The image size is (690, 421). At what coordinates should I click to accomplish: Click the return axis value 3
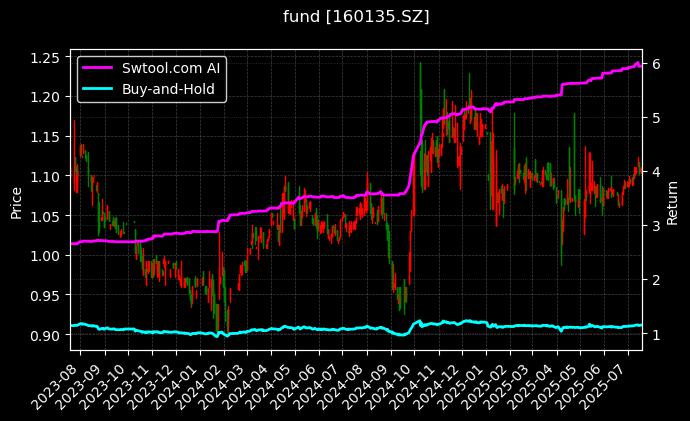click(x=656, y=226)
